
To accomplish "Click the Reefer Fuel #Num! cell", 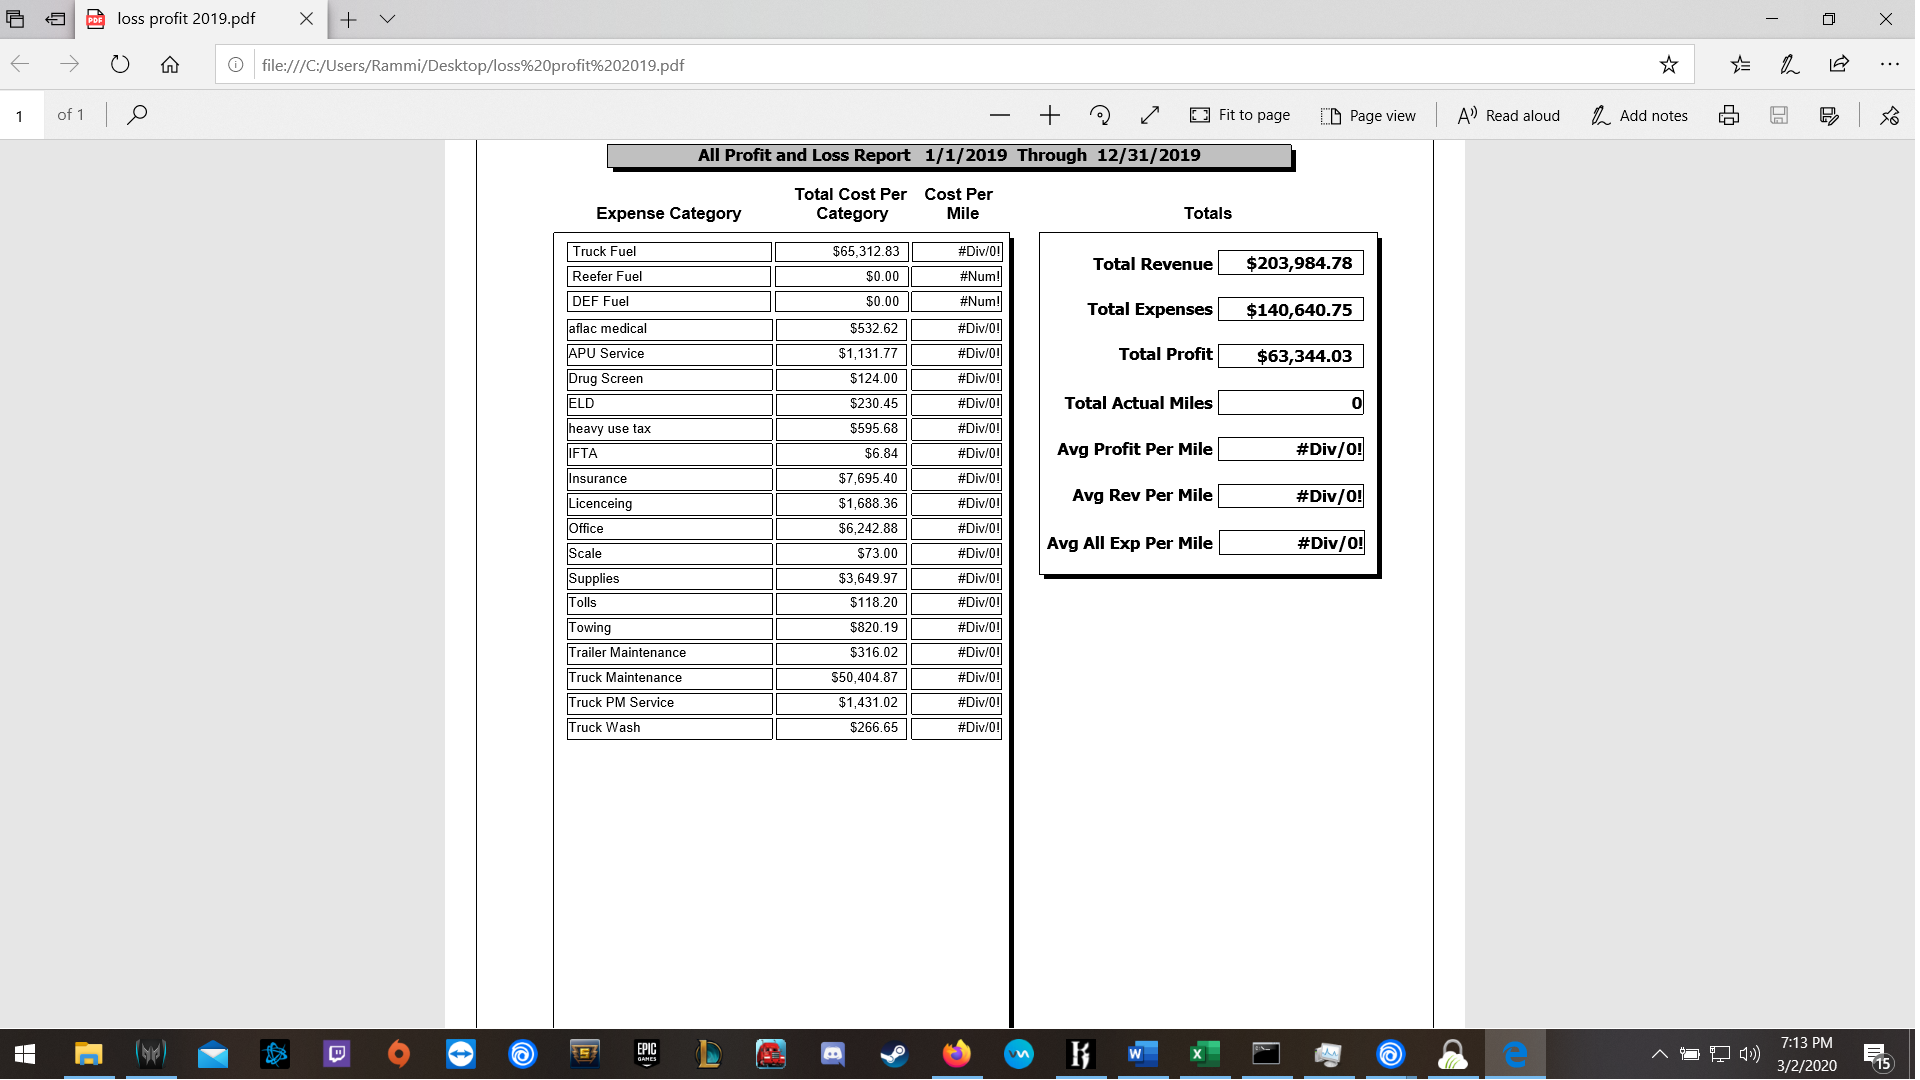I will tap(957, 277).
